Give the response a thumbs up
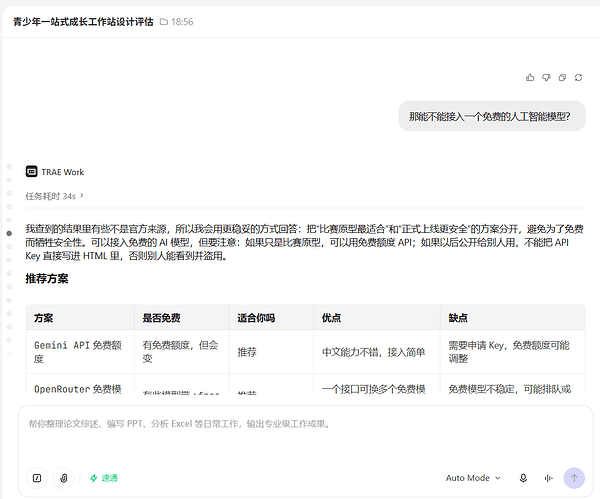Viewport: 600px width, 499px height. [x=530, y=78]
